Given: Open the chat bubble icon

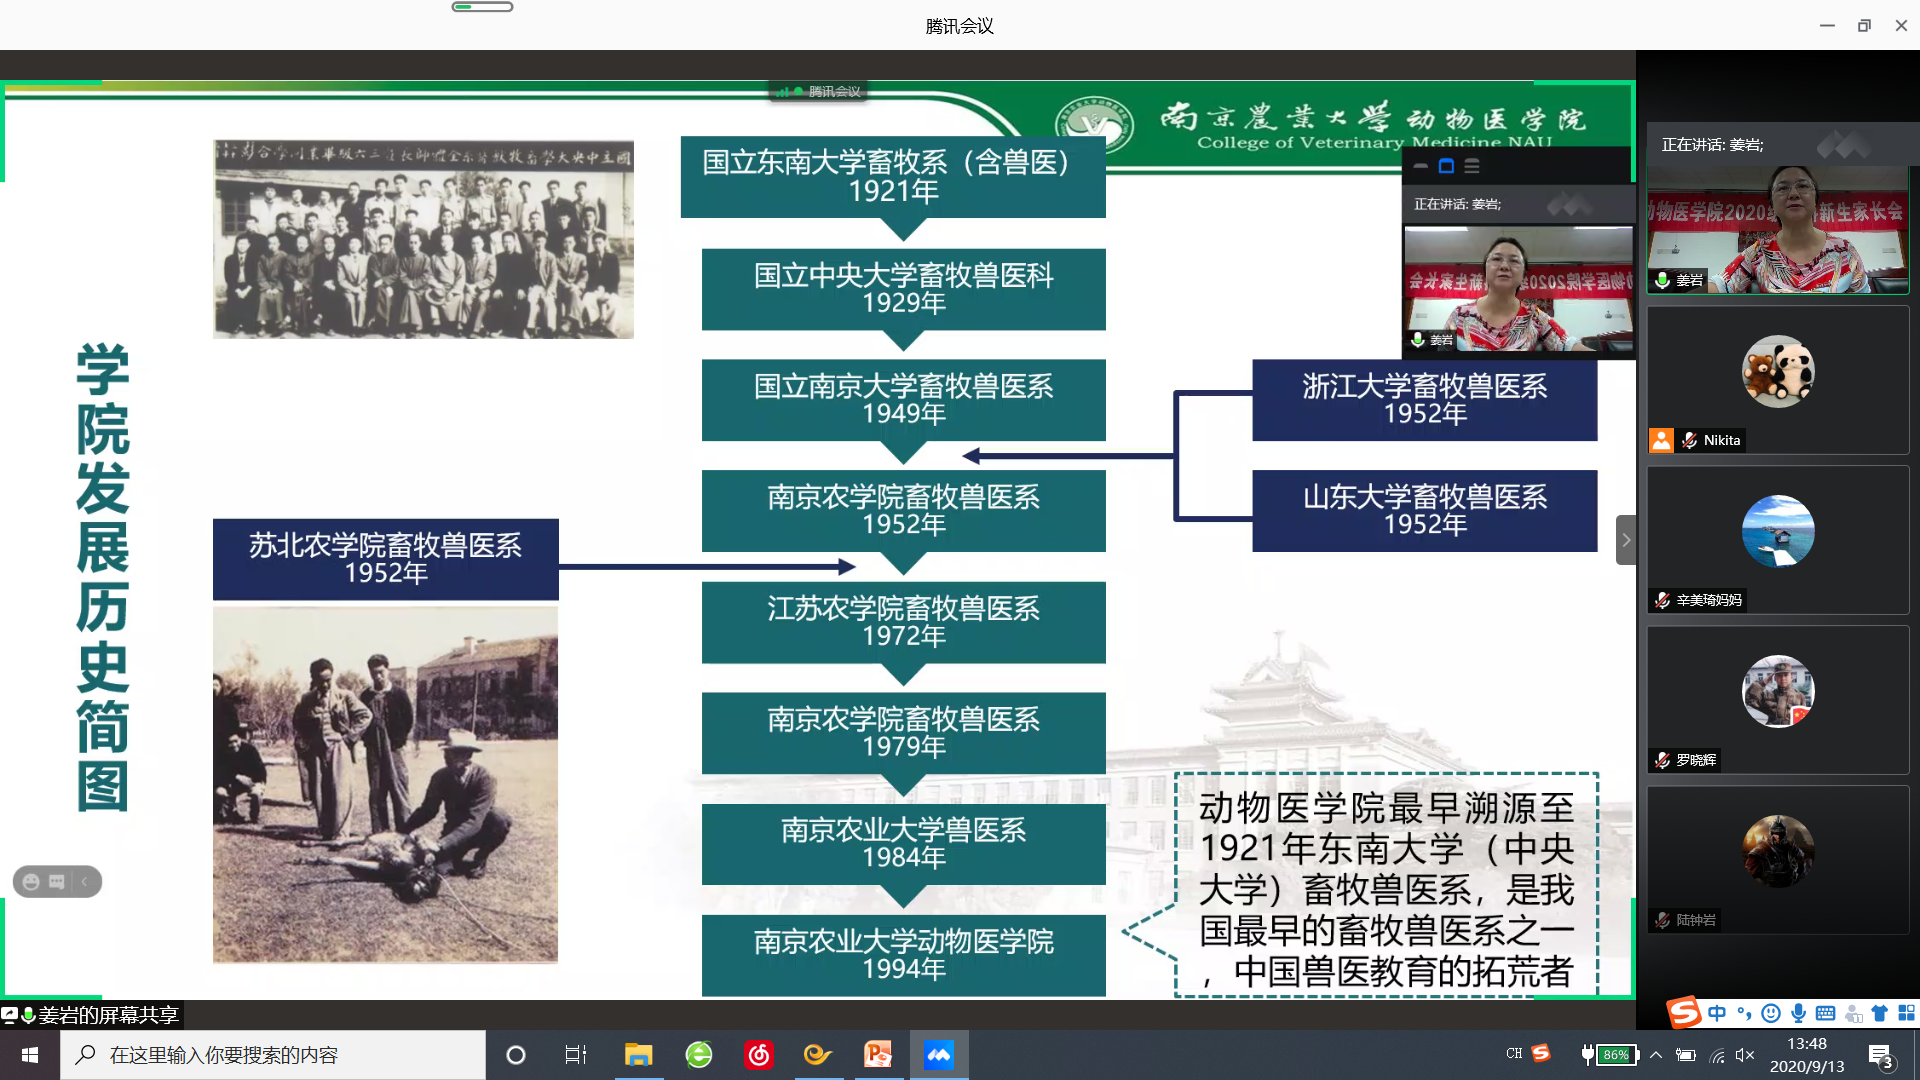Looking at the screenshot, I should [x=57, y=881].
